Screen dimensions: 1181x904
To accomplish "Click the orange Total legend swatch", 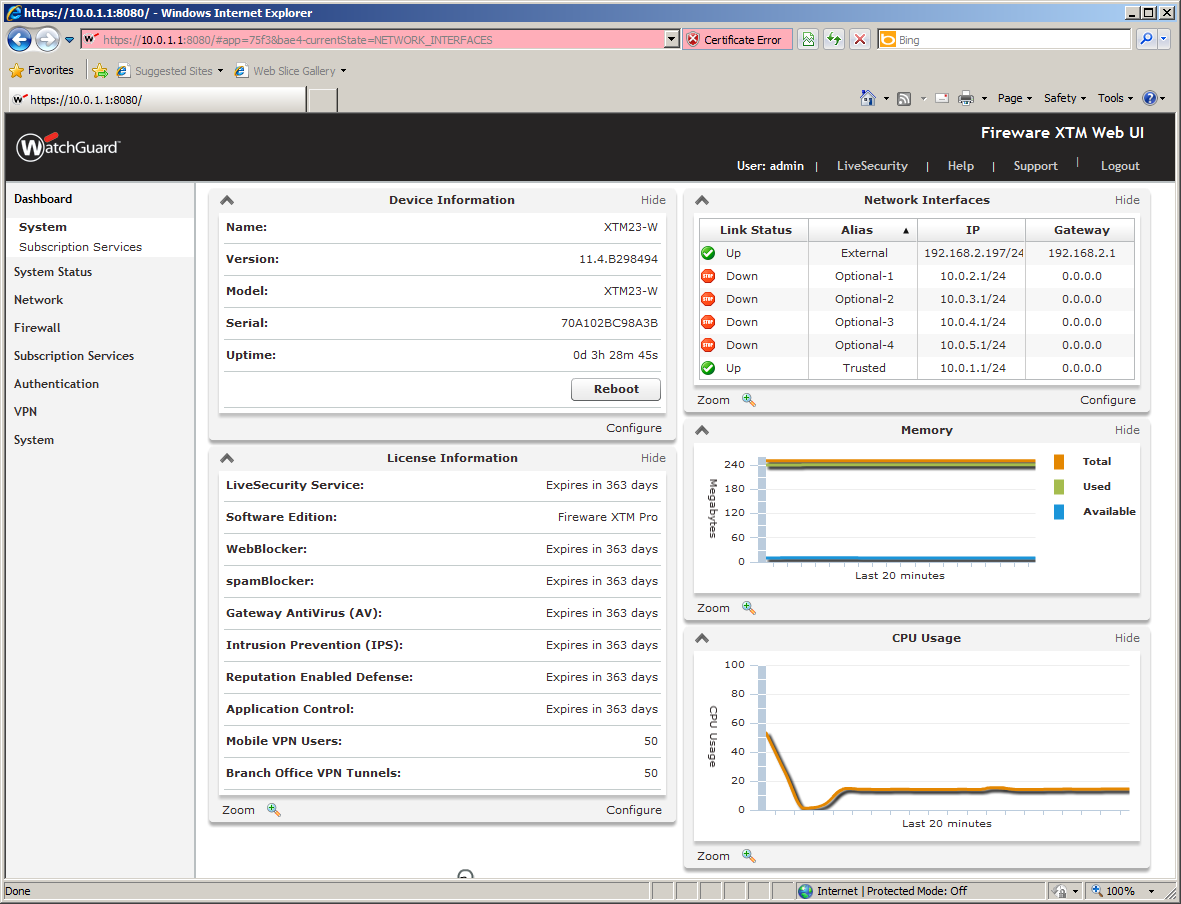I will pyautogui.click(x=1059, y=462).
